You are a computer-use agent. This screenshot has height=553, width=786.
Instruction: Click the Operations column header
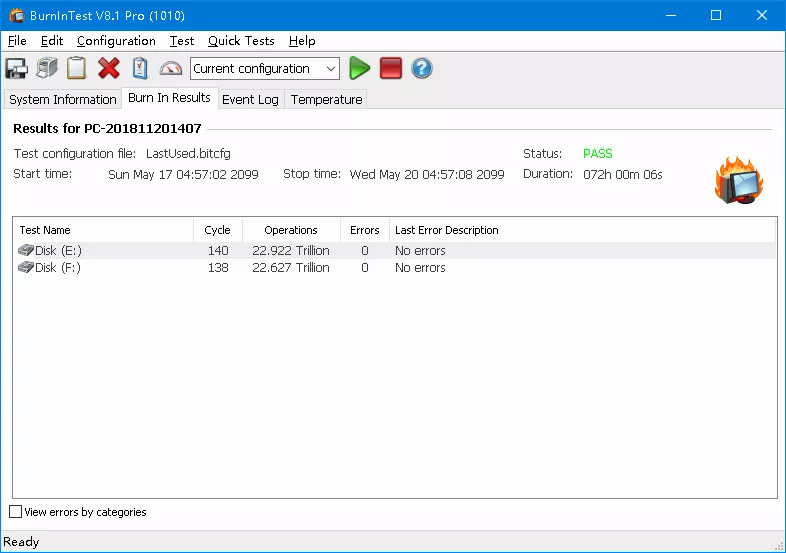pyautogui.click(x=291, y=230)
